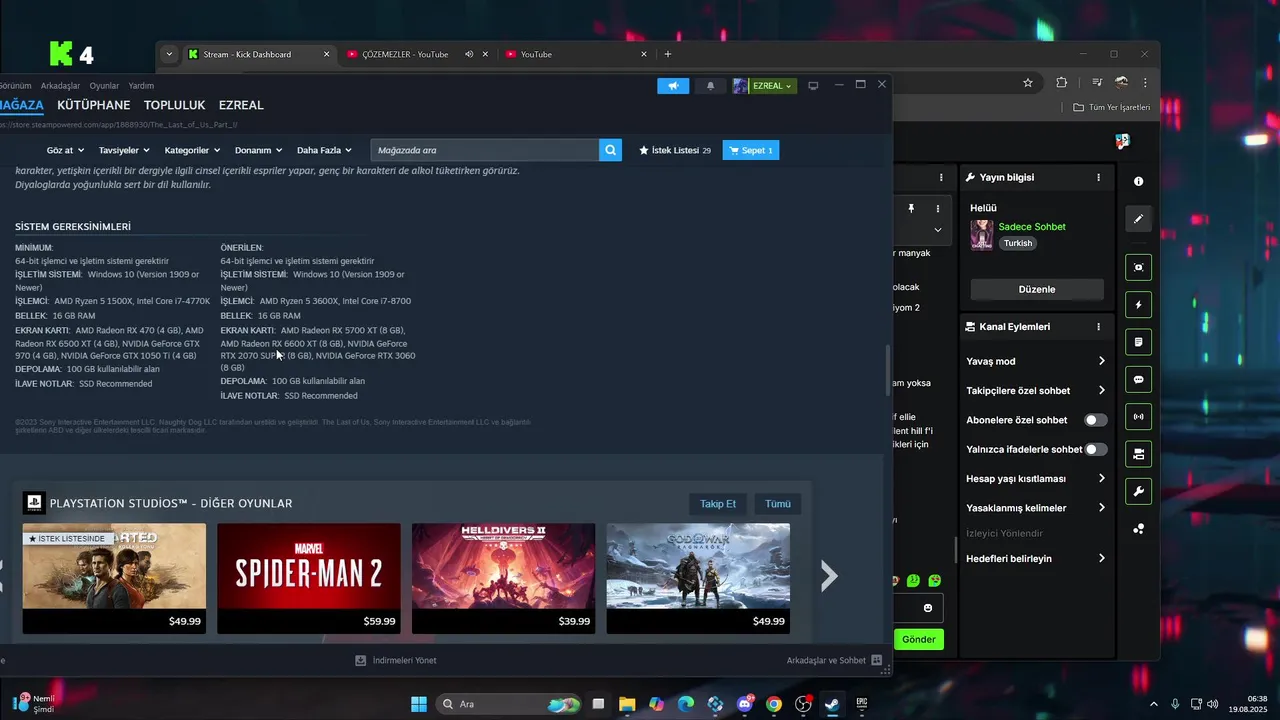Bookmark this page with Chrome star icon

(1027, 82)
